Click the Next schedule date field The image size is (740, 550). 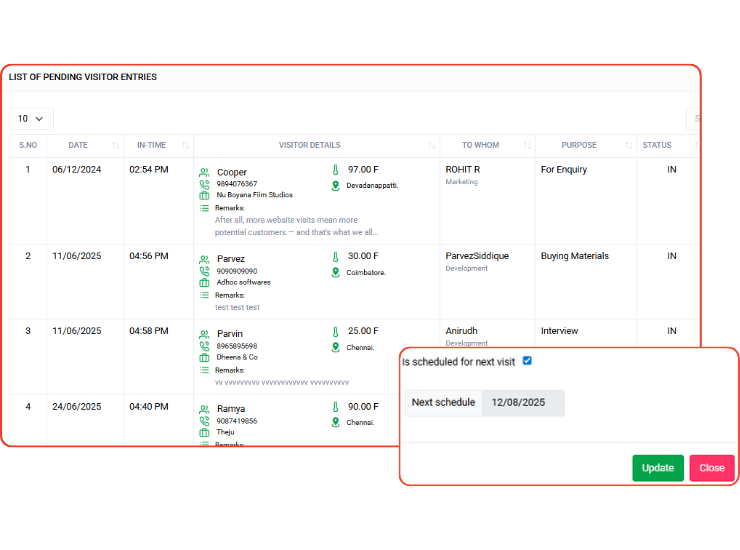pos(523,403)
